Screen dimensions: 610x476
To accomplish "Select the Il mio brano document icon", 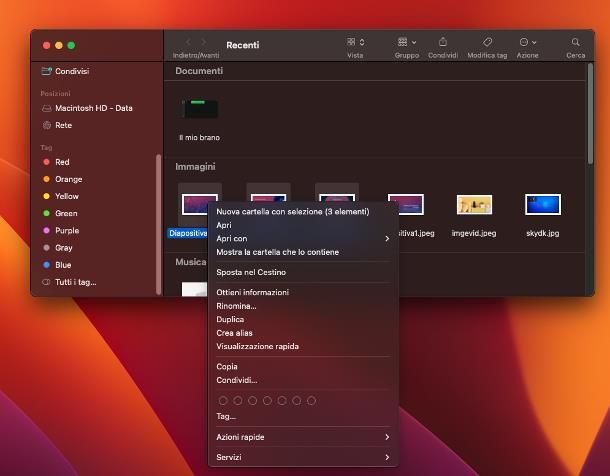I will pyautogui.click(x=200, y=109).
